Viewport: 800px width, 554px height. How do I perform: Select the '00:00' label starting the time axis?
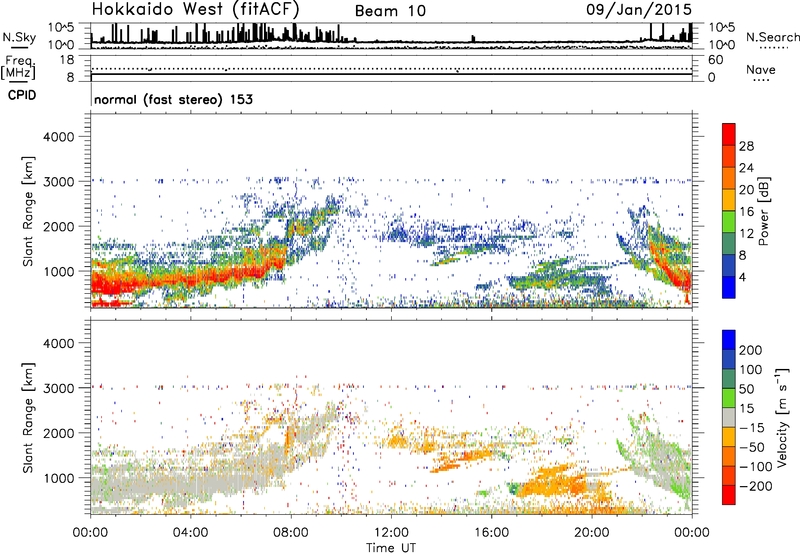(x=90, y=533)
